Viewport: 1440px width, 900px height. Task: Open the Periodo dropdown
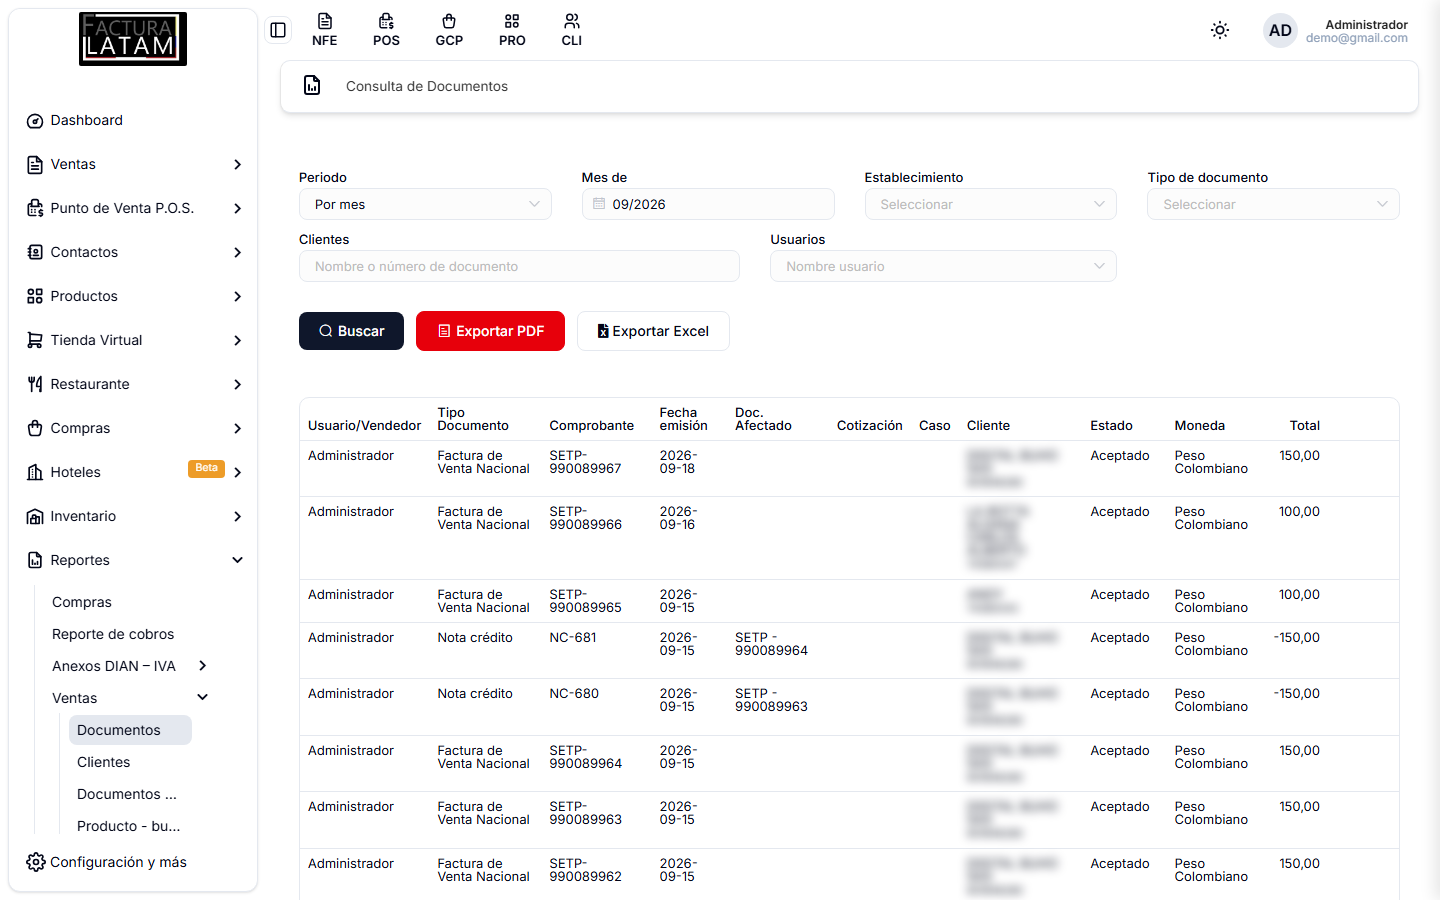[425, 204]
